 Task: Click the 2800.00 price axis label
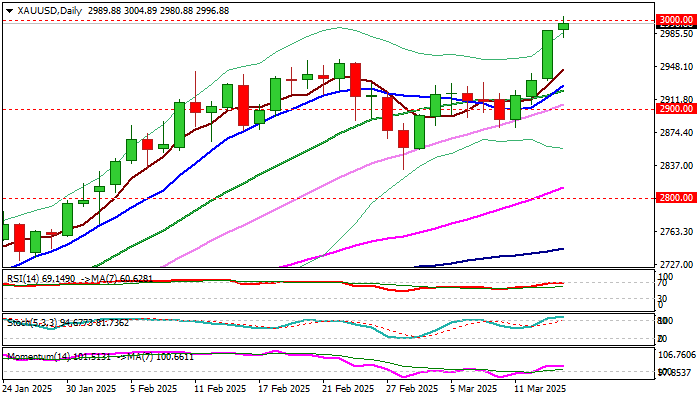point(670,199)
